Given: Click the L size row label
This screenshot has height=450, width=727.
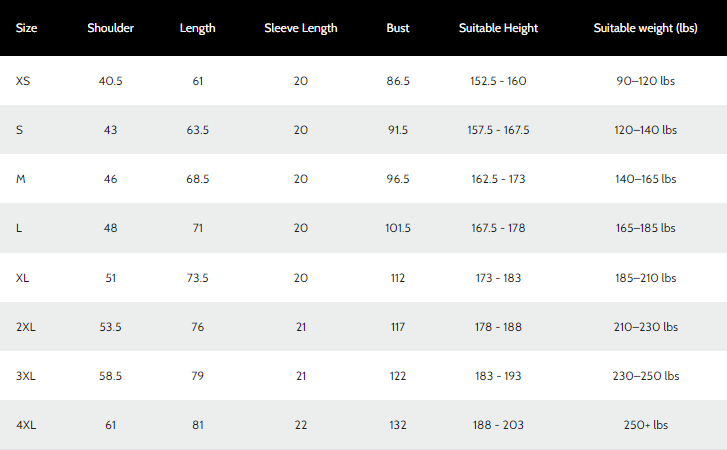Looking at the screenshot, I should click(19, 228).
